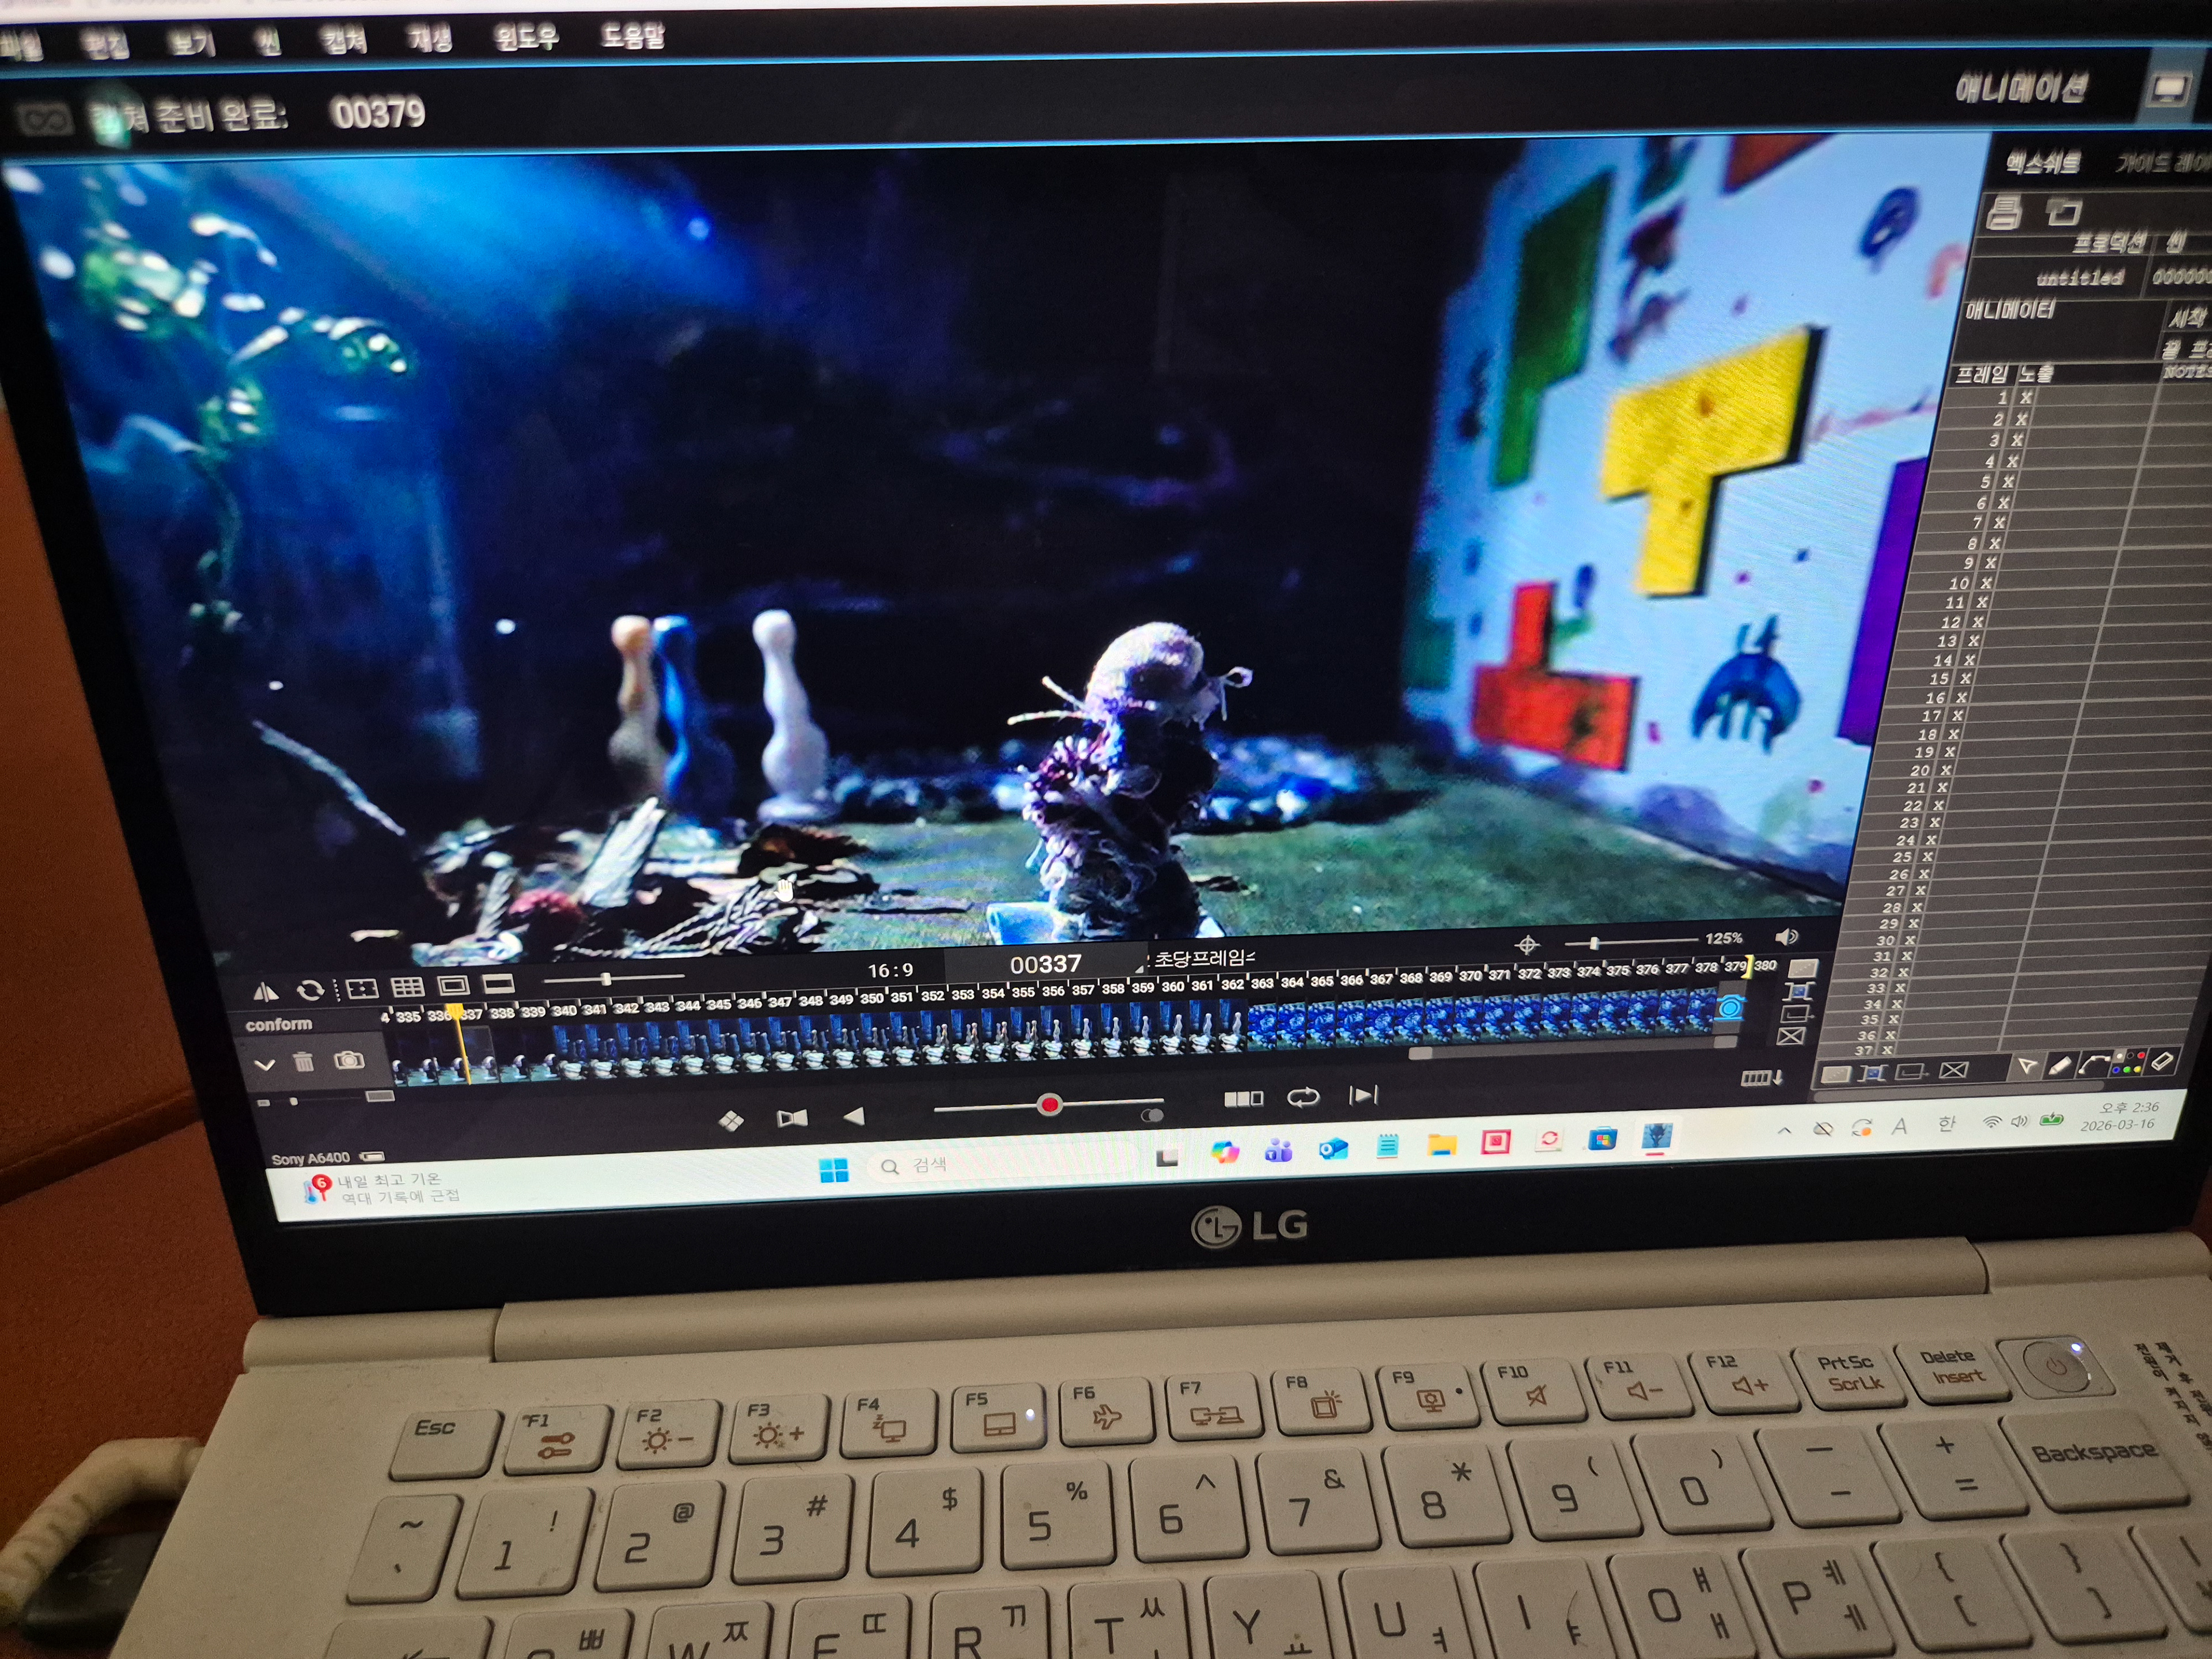Select the guide layer pencil draw tool
Image resolution: width=2212 pixels, height=1659 pixels.
[2059, 1065]
